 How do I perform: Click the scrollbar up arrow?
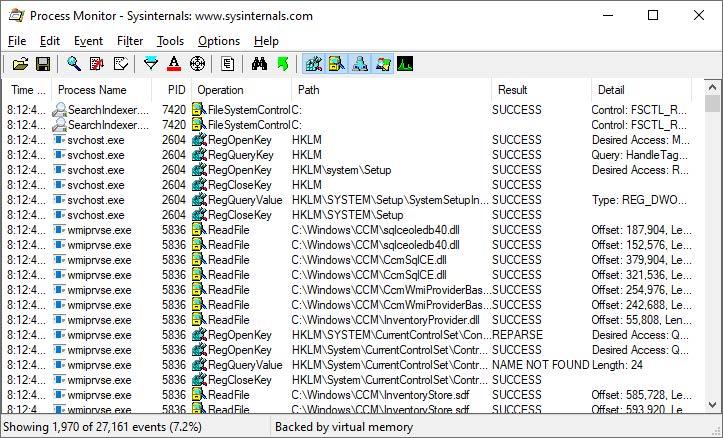[712, 87]
